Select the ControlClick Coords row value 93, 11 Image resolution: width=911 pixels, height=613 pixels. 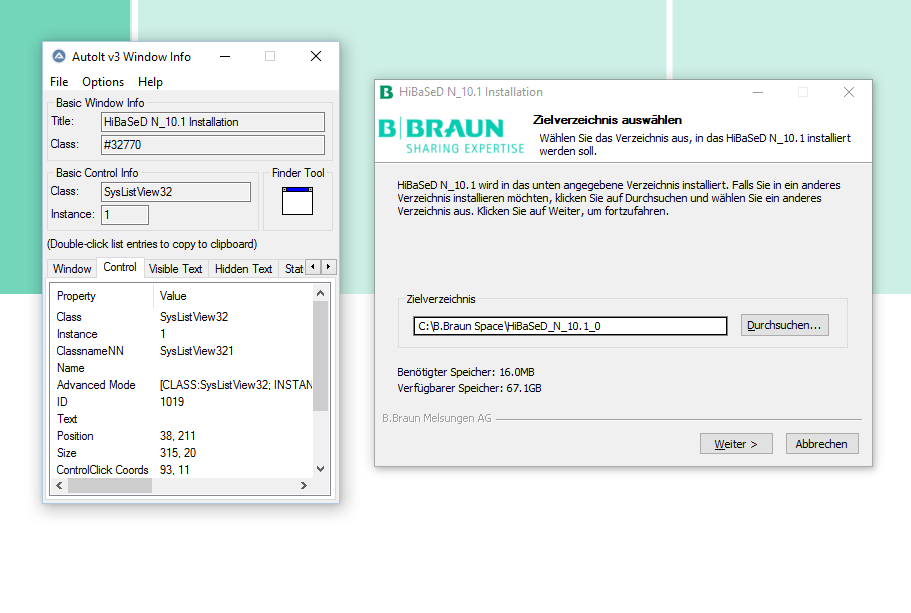[175, 469]
